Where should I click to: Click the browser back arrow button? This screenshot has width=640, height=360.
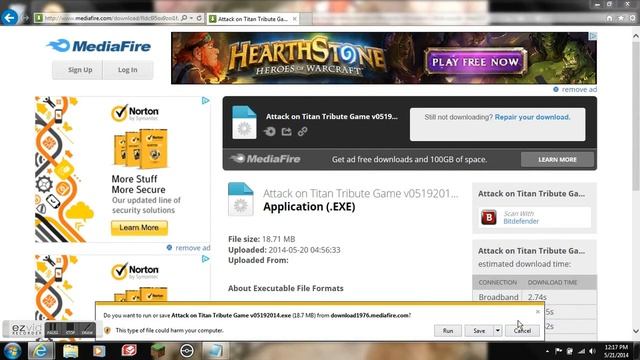coord(9,18)
